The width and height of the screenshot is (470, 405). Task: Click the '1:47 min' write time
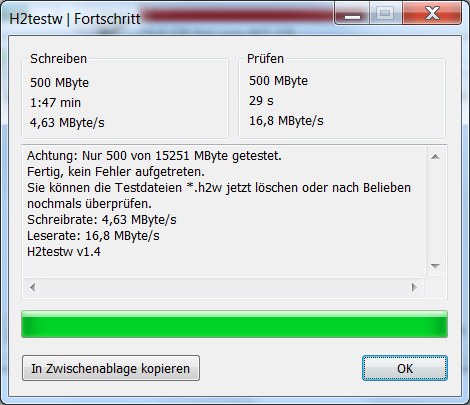click(x=55, y=103)
